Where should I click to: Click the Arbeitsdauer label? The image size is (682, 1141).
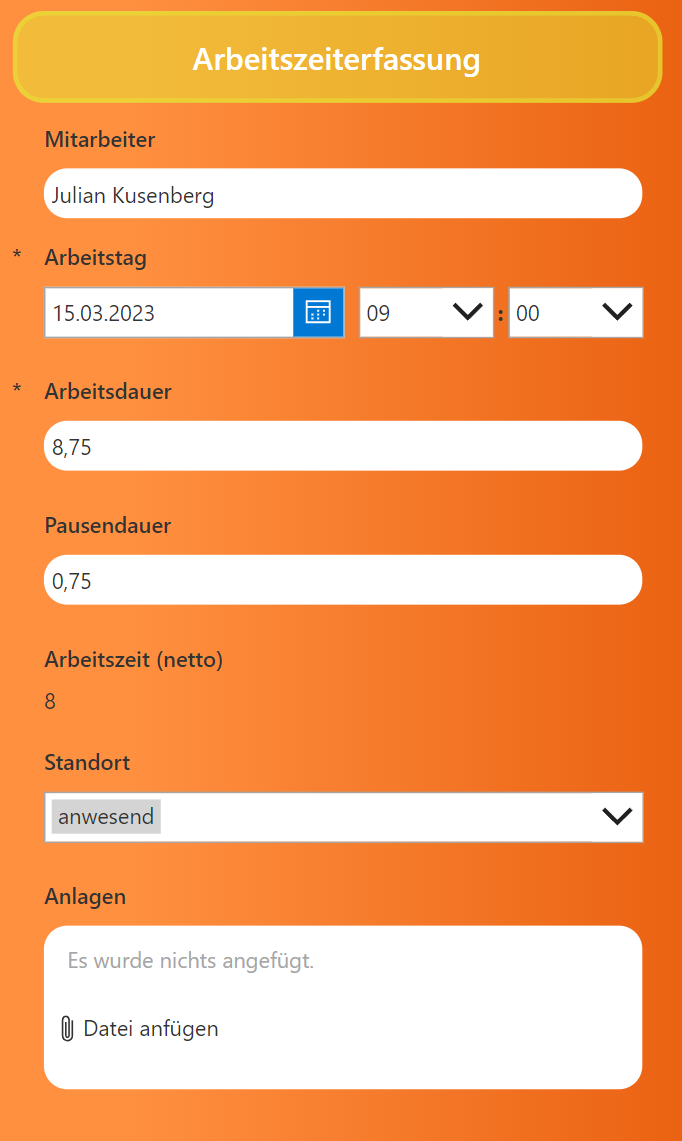(x=108, y=392)
